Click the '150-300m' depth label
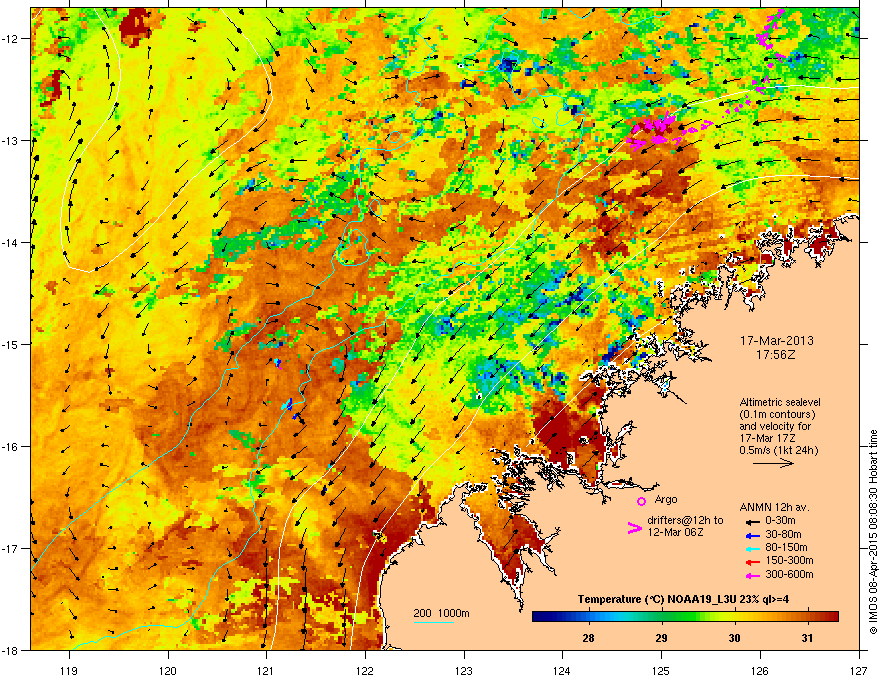880x680 pixels. point(789,560)
